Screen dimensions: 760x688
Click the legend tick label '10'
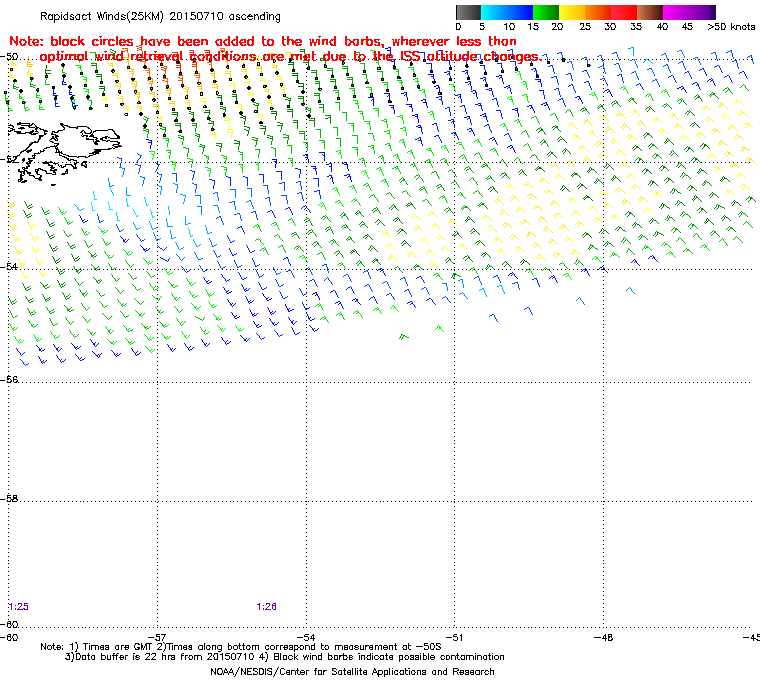[508, 27]
